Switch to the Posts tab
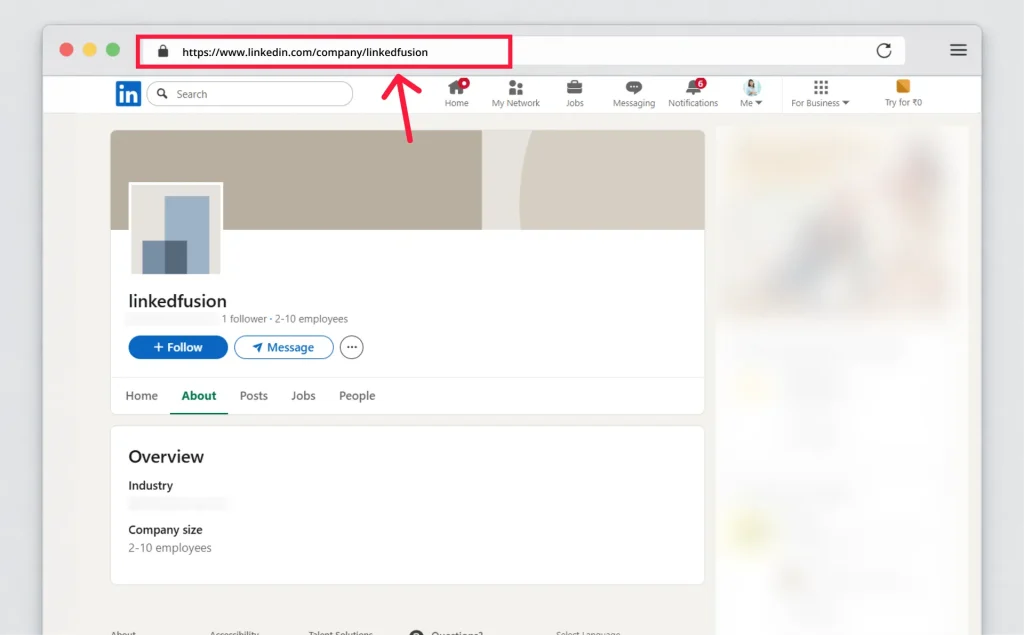Screen dimensions: 1024x635 pyautogui.click(x=253, y=396)
